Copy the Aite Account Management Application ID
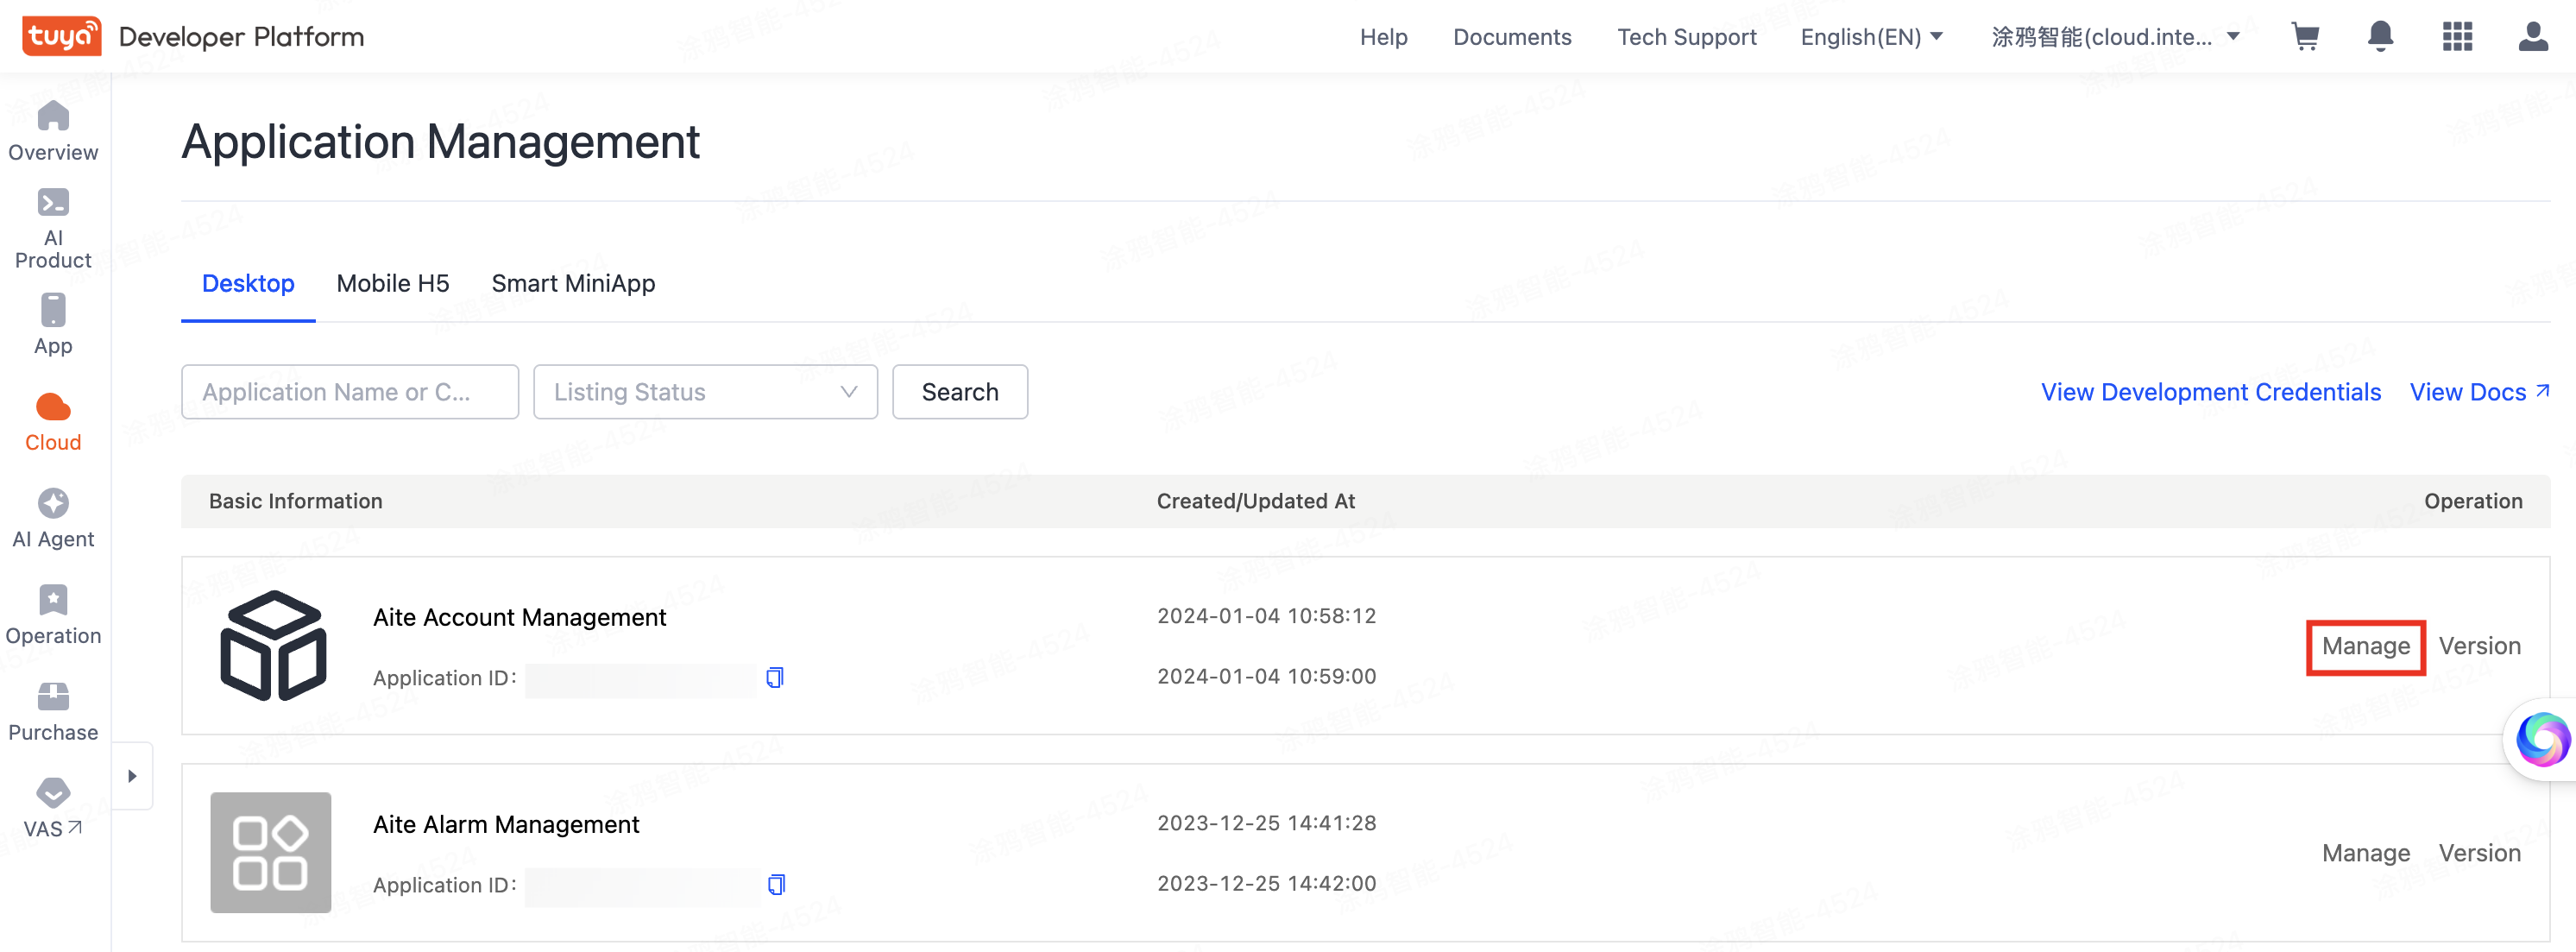This screenshot has width=2576, height=952. point(774,677)
